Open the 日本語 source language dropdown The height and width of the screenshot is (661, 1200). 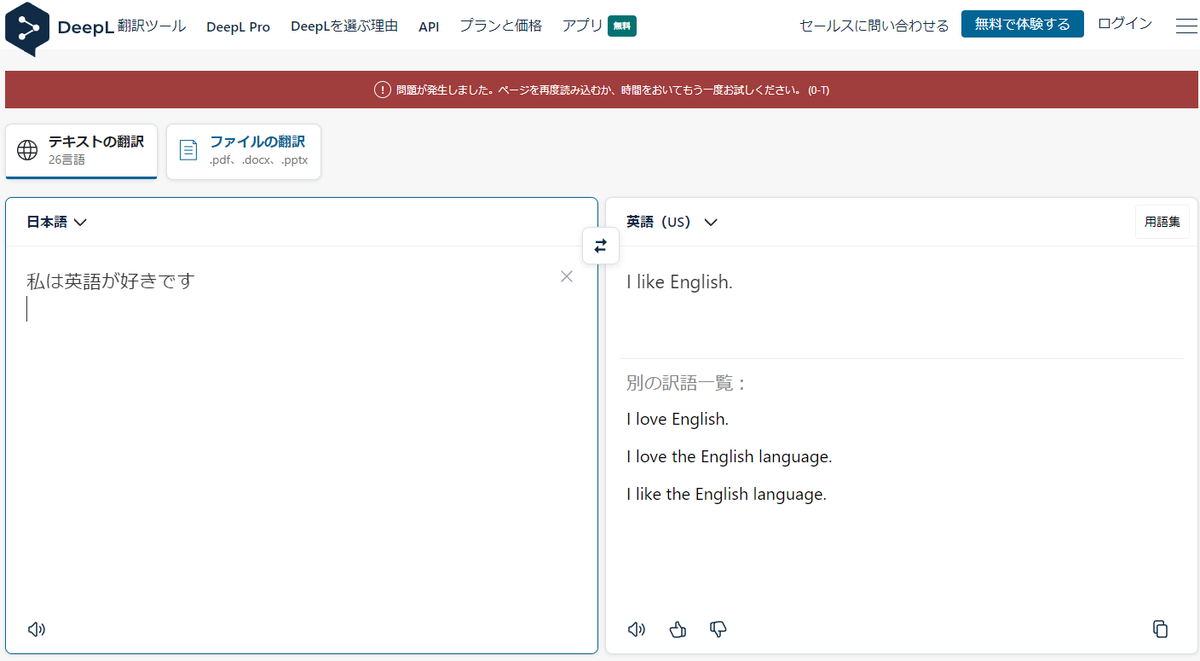coord(57,222)
